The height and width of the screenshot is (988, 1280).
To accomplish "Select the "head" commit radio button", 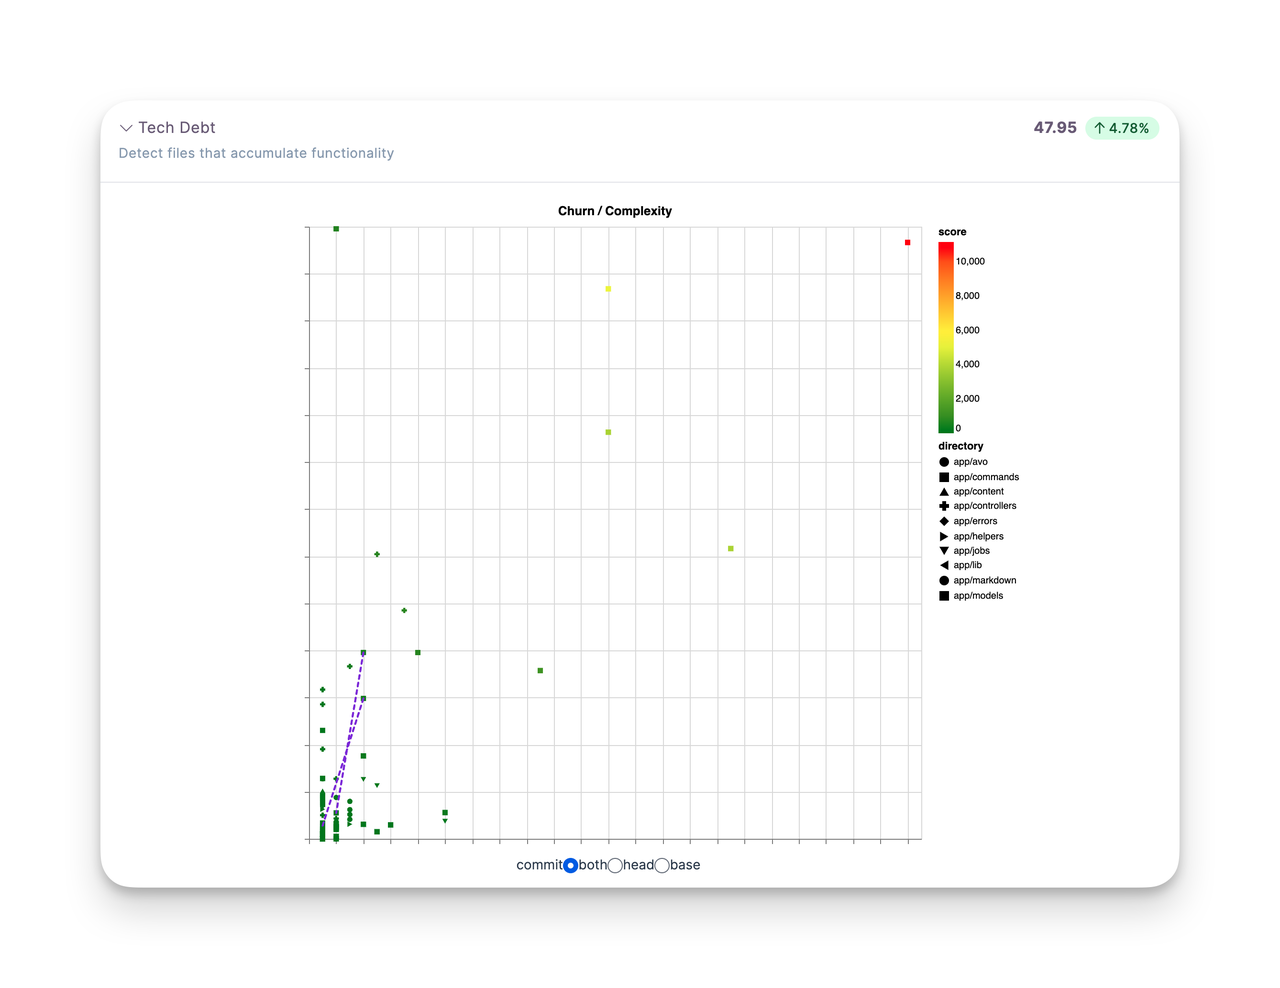I will (615, 866).
